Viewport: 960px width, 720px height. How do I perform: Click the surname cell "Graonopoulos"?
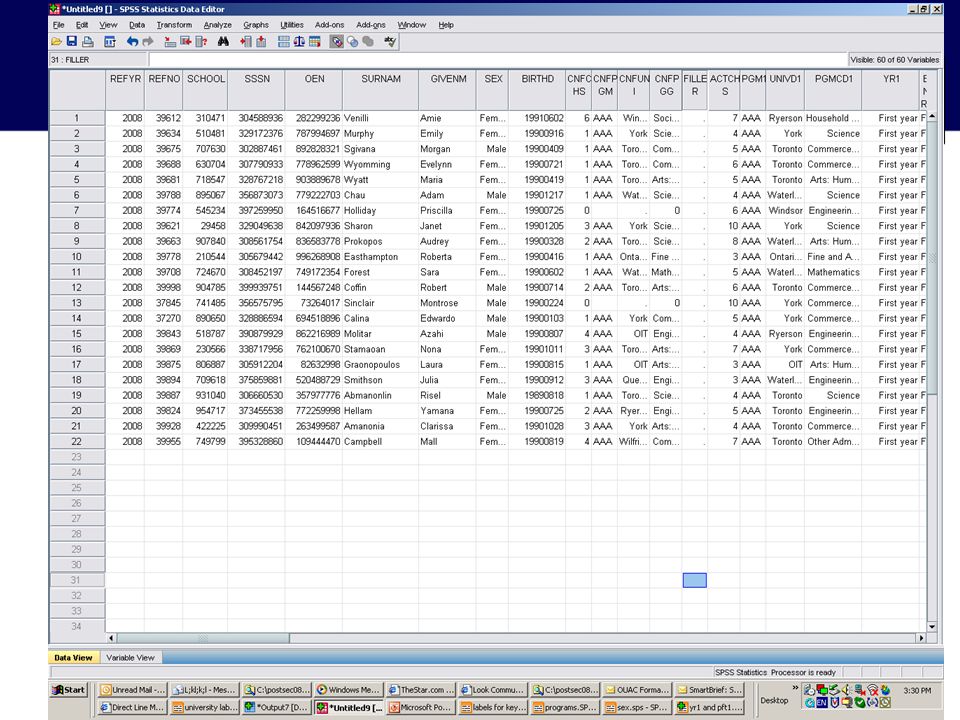click(x=381, y=365)
